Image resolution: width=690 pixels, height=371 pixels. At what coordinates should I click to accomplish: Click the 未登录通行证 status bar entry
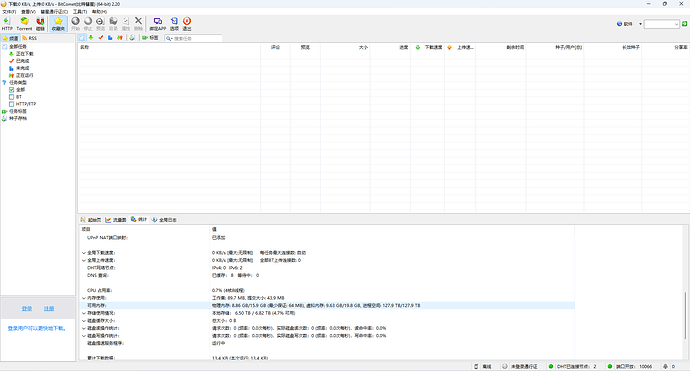pos(520,366)
